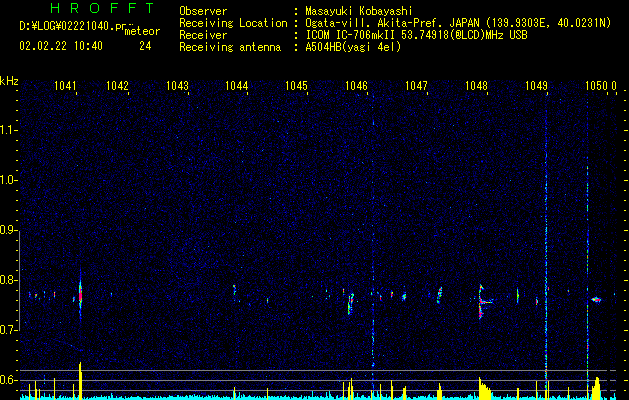The height and width of the screenshot is (400, 629).
Task: Click the A504HB(yagi 4el) antenna text
Action: pyautogui.click(x=353, y=47)
